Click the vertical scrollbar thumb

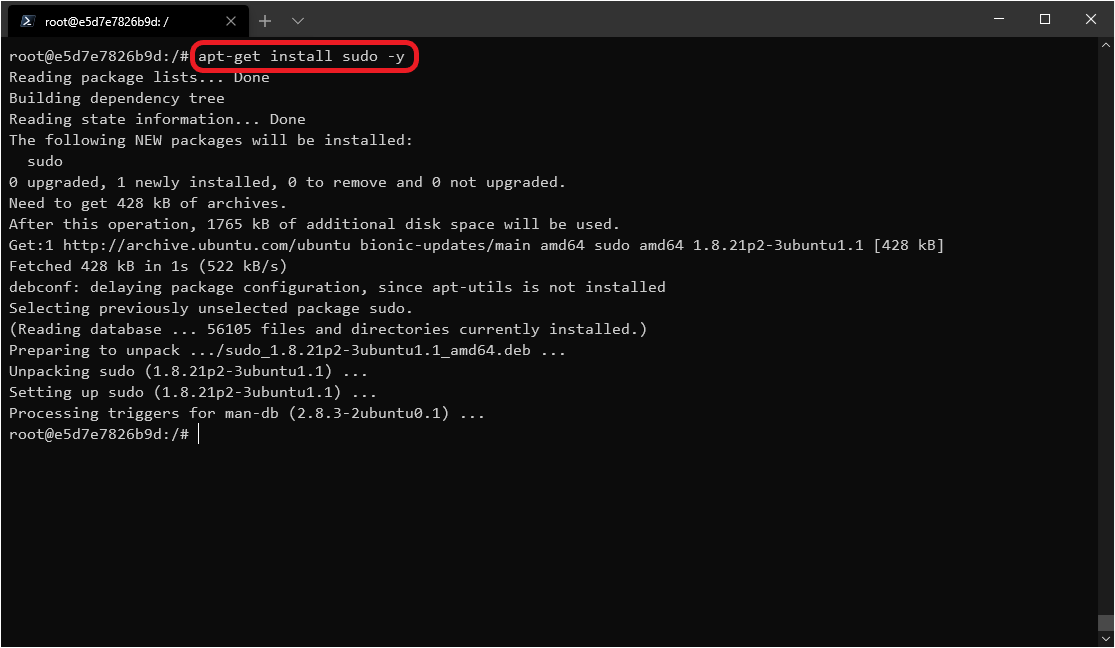pos(1106,622)
